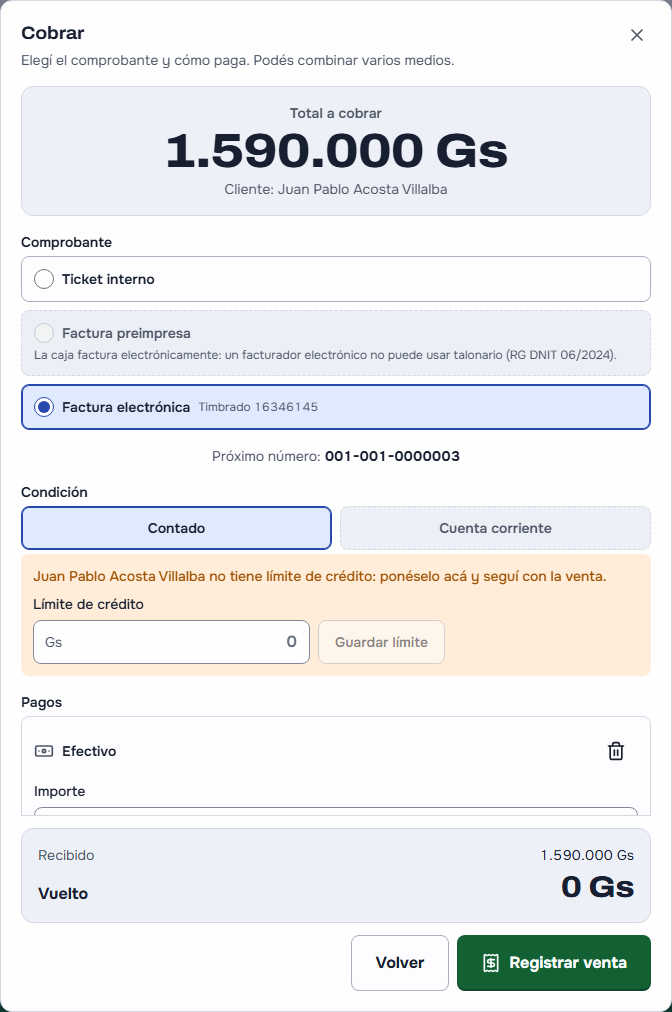
Task: Select the Ticket interno radio button
Action: [44, 279]
